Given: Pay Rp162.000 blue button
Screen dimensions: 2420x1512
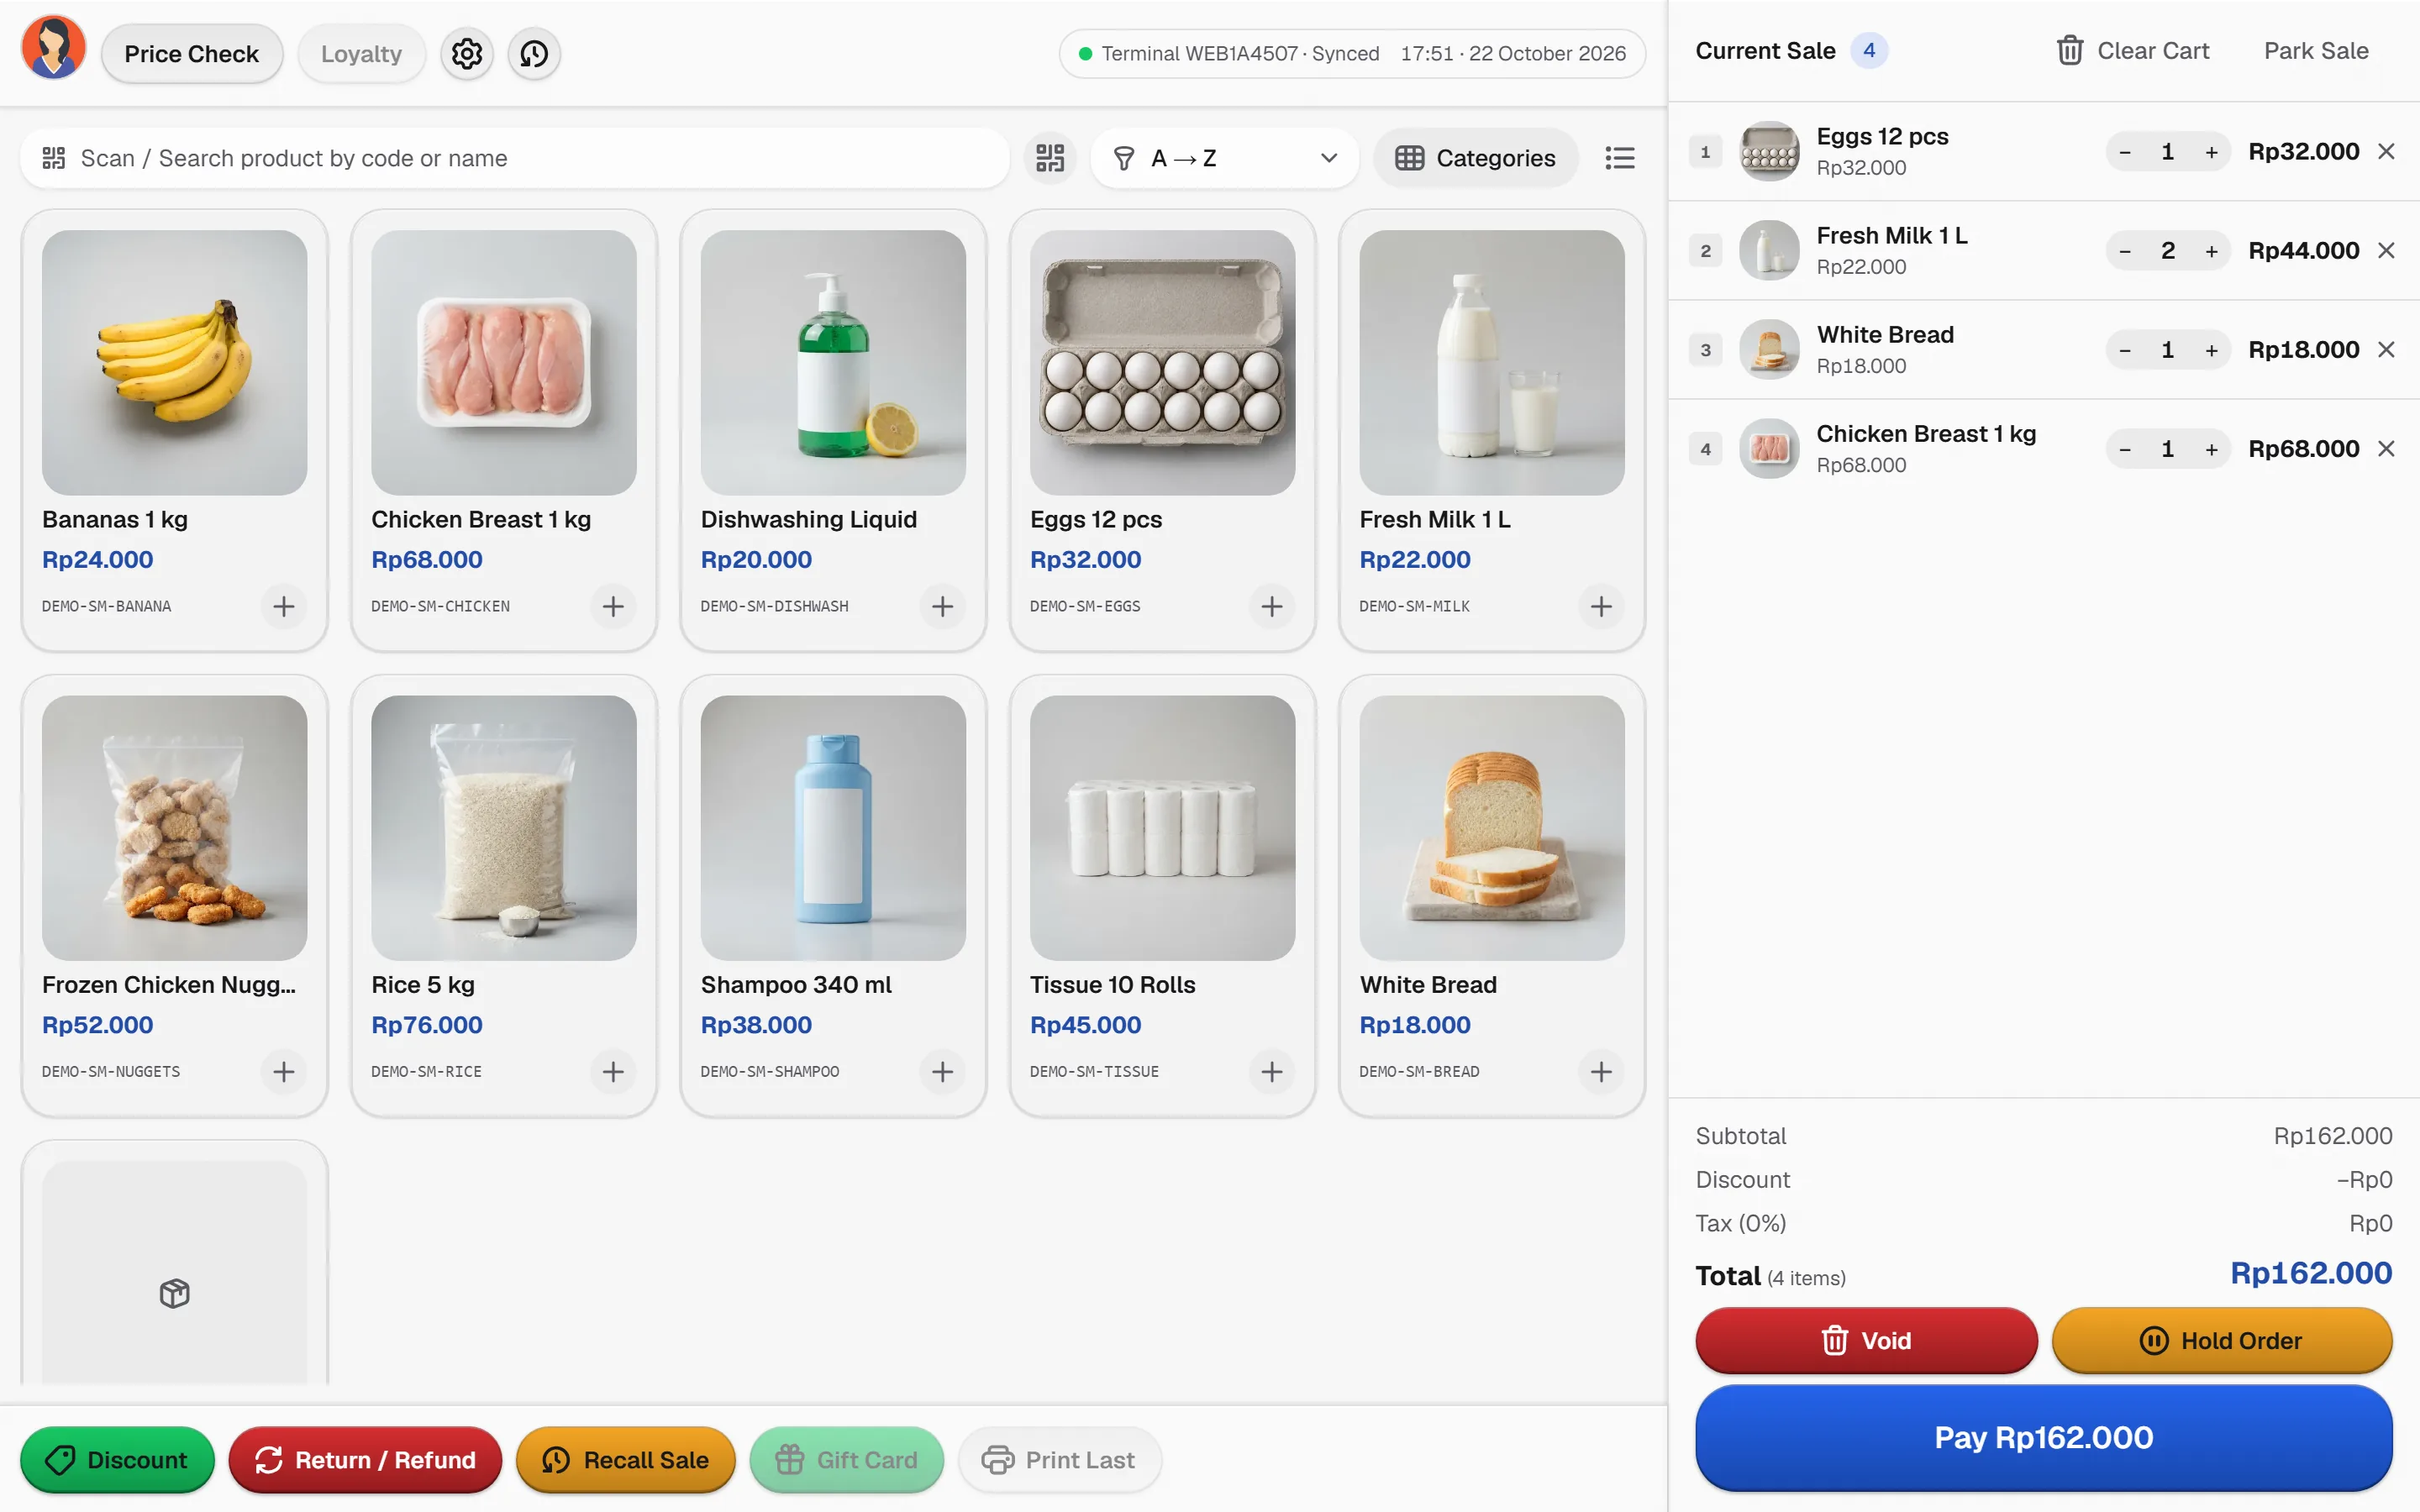Looking at the screenshot, I should (2043, 1437).
